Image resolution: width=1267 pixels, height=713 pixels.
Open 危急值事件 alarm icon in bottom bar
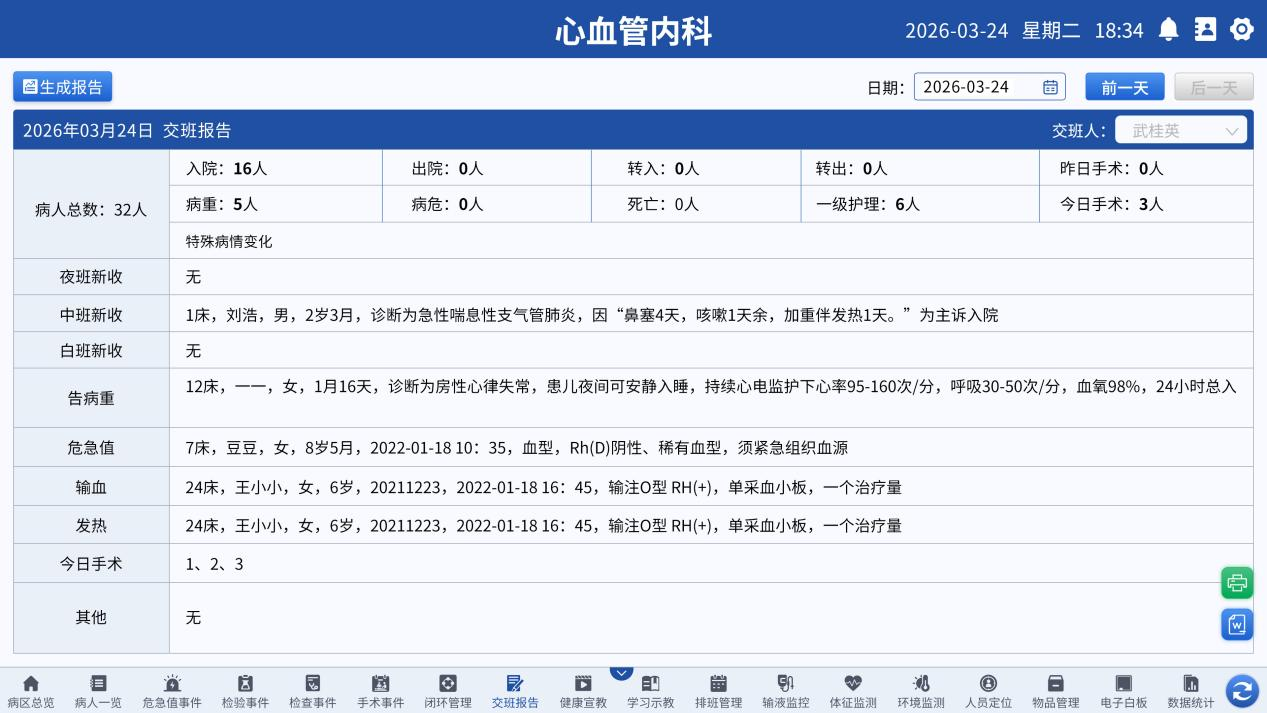172,684
